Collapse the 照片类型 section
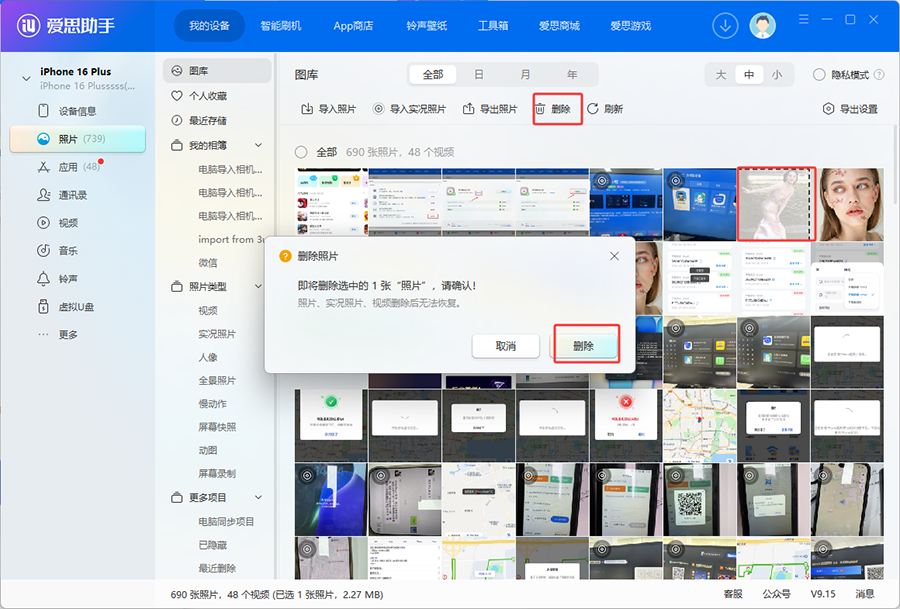The width and height of the screenshot is (900, 609). [x=259, y=286]
